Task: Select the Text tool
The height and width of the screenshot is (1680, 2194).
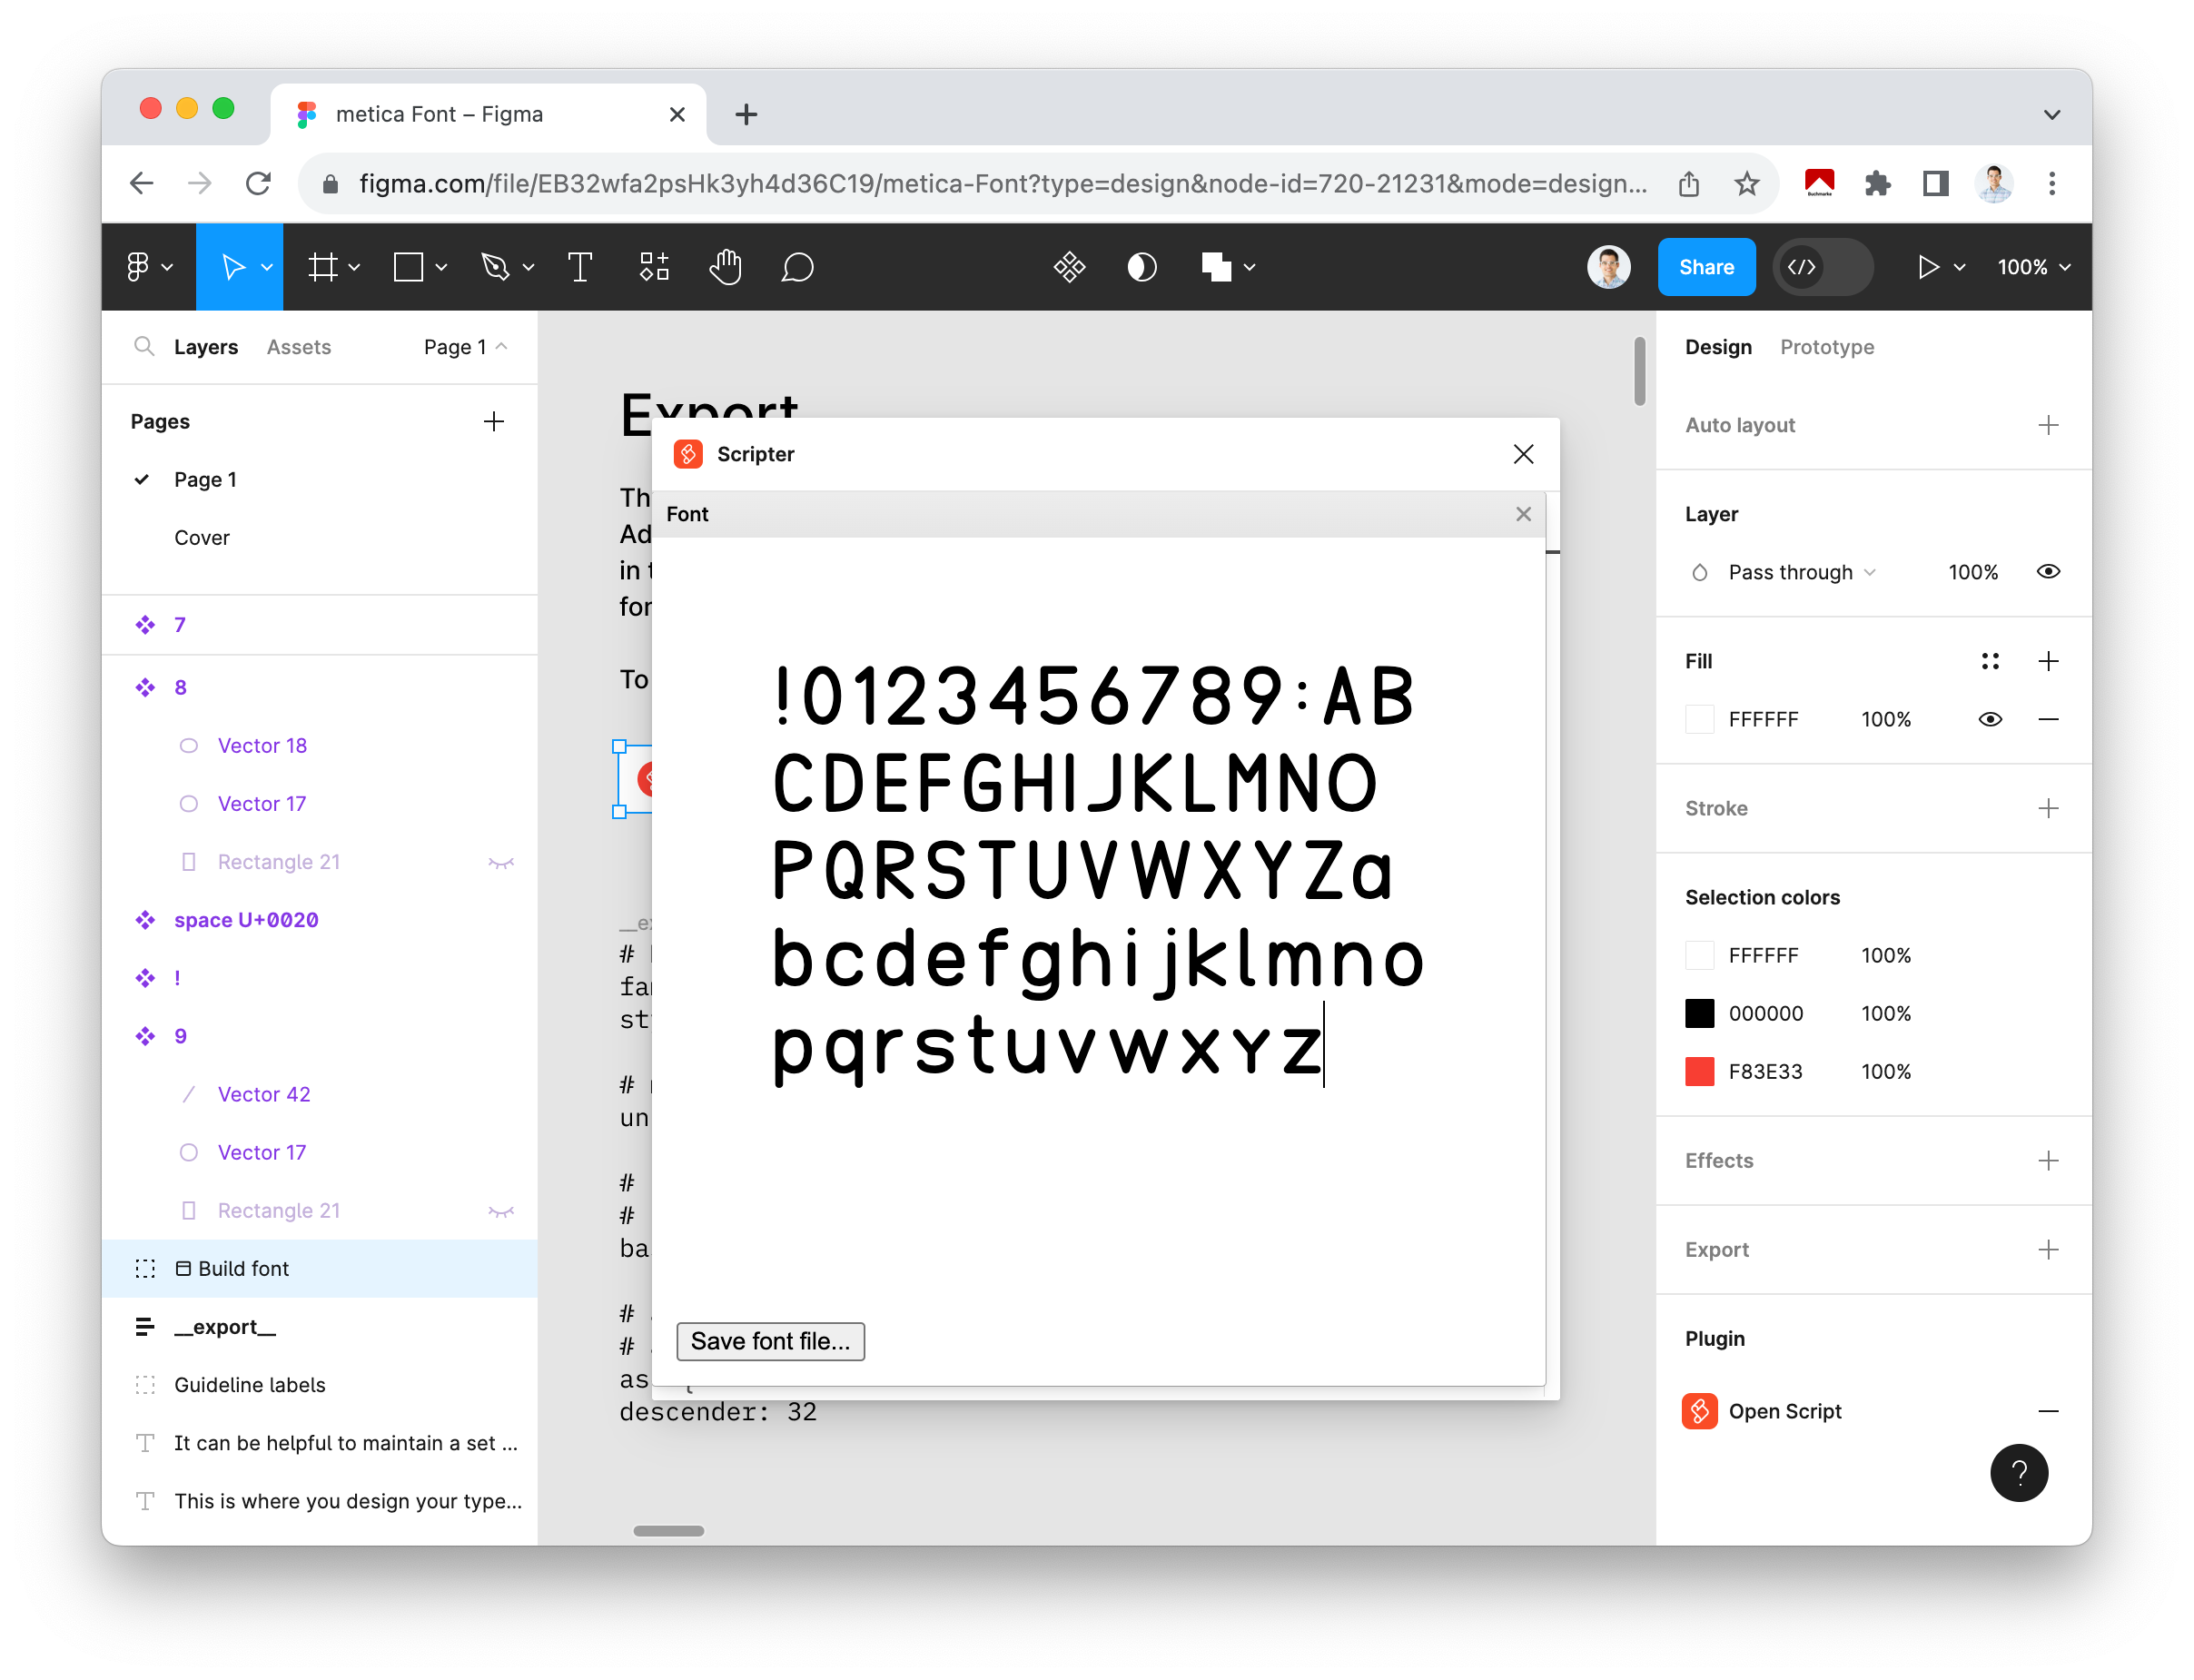Action: point(581,267)
